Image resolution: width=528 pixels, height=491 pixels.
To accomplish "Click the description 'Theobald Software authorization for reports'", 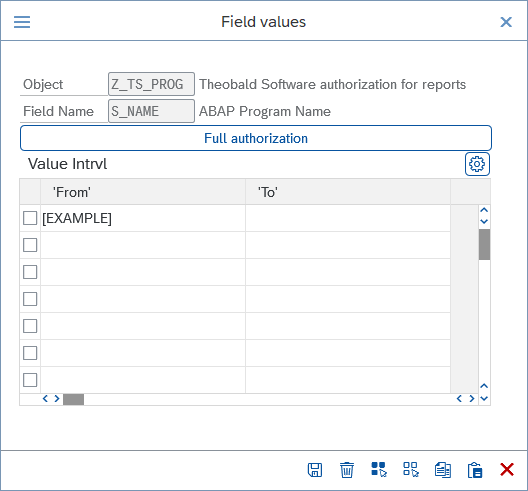I will [332, 84].
